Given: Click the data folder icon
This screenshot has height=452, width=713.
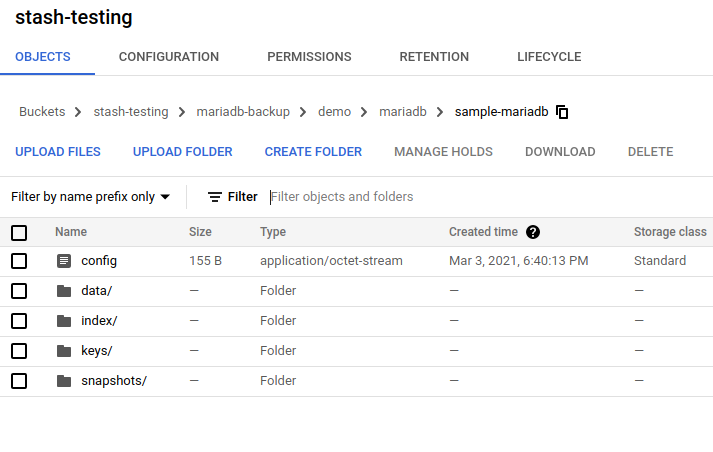Looking at the screenshot, I should (64, 291).
